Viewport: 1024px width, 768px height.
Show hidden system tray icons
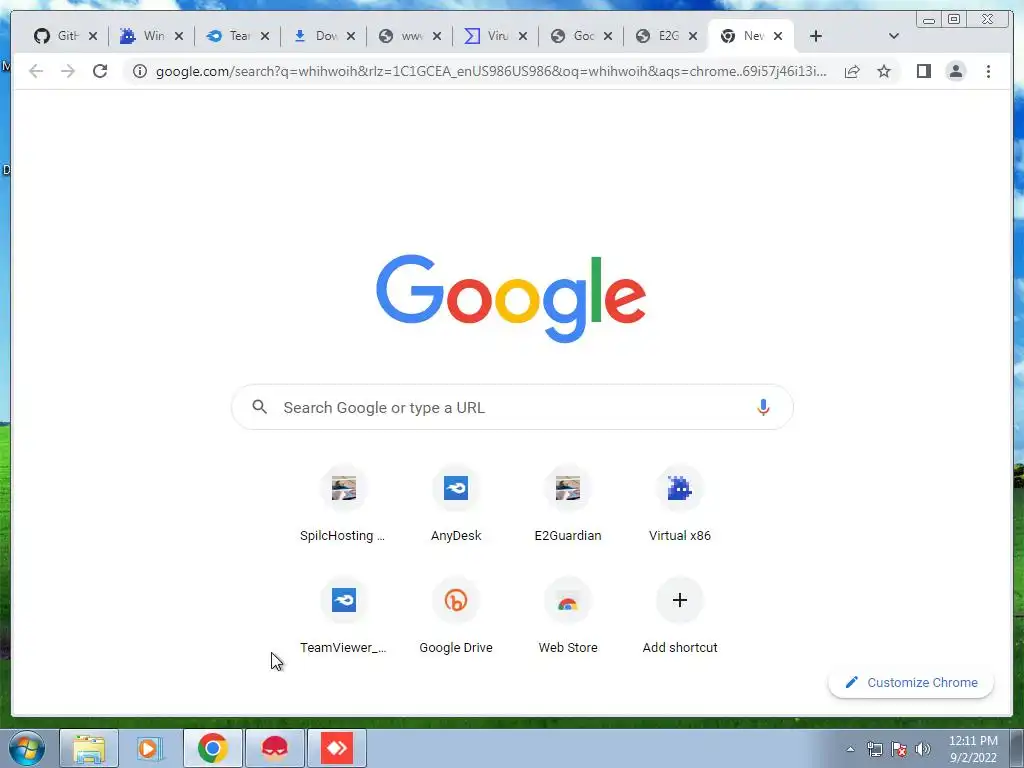[850, 749]
